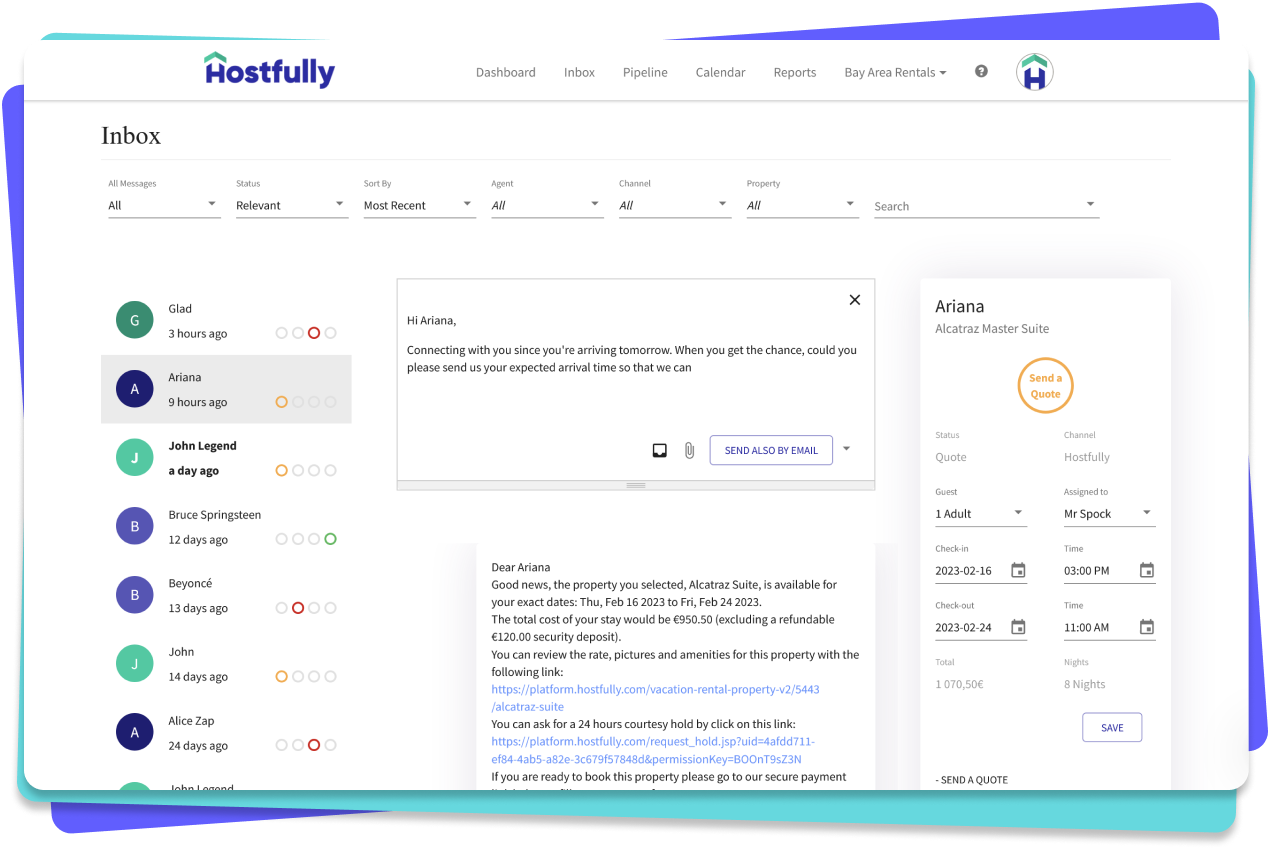The image size is (1270, 848).
Task: Select the green status circle for Bruce Springsteen
Action: tap(330, 539)
